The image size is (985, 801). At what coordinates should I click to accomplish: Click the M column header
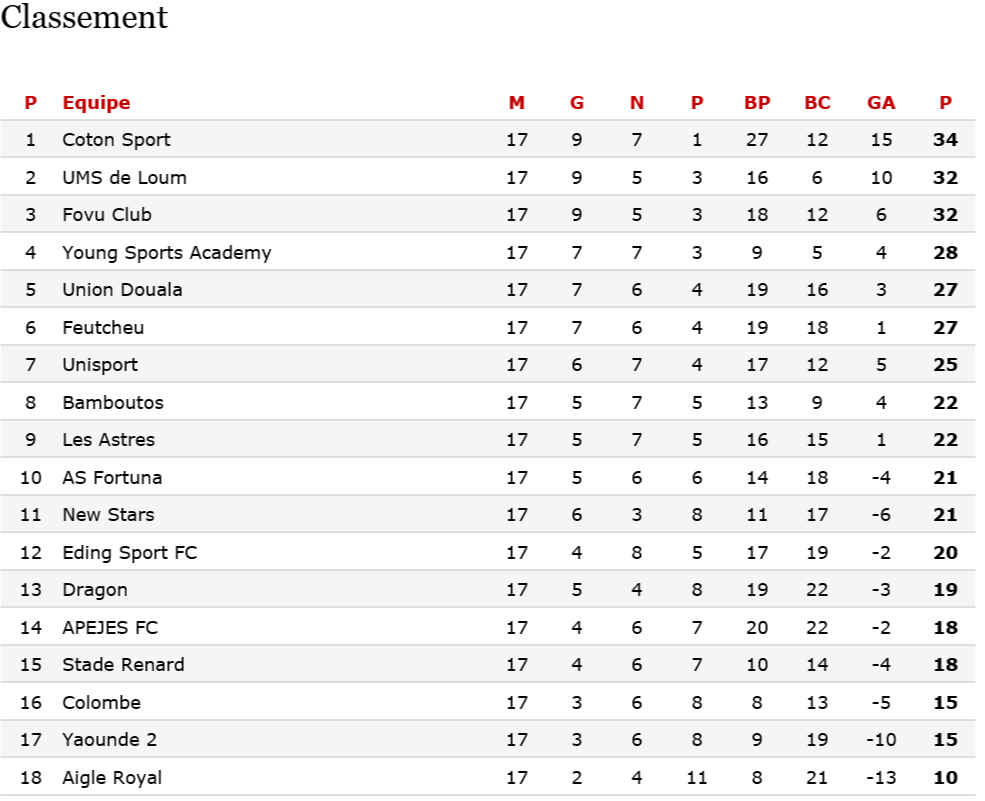point(516,102)
